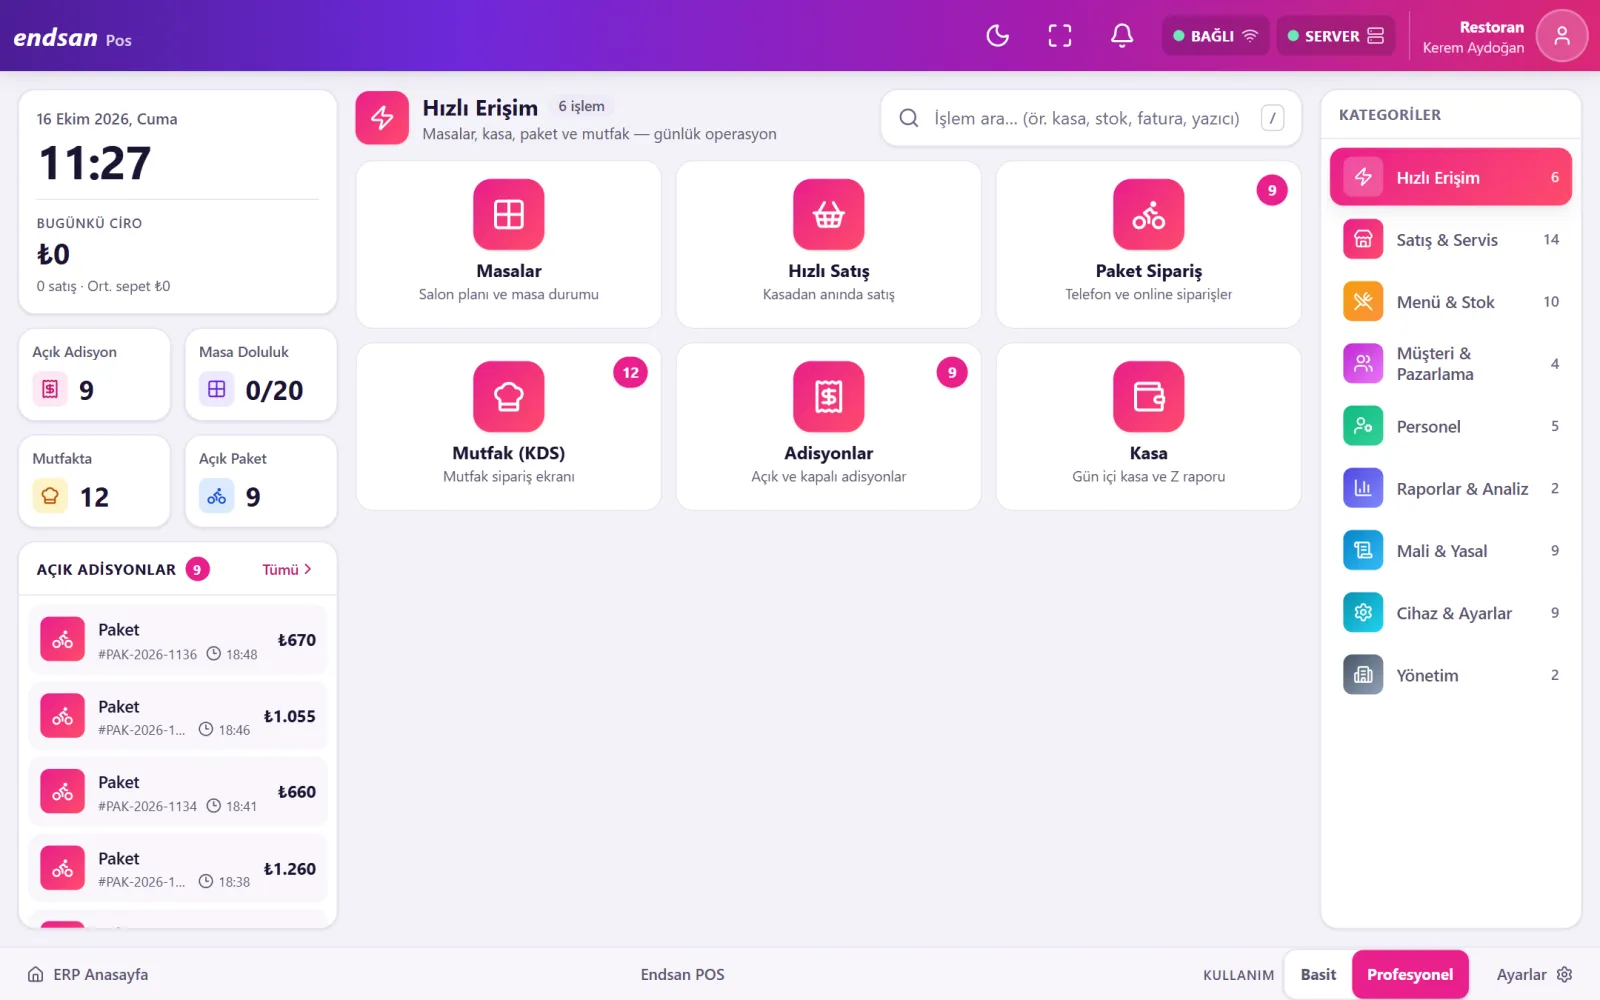Screen dimensions: 1600x1000
Task: Click the SERVER status indicator
Action: click(1335, 36)
